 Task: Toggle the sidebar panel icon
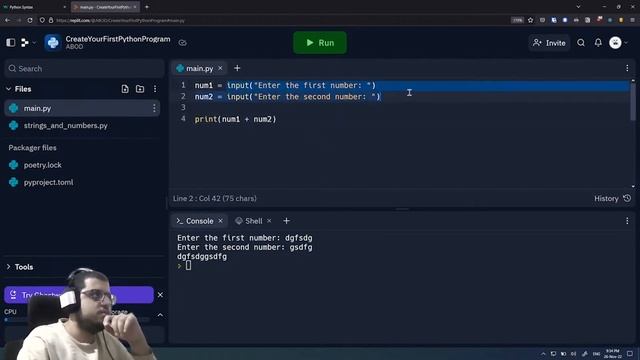click(x=11, y=42)
